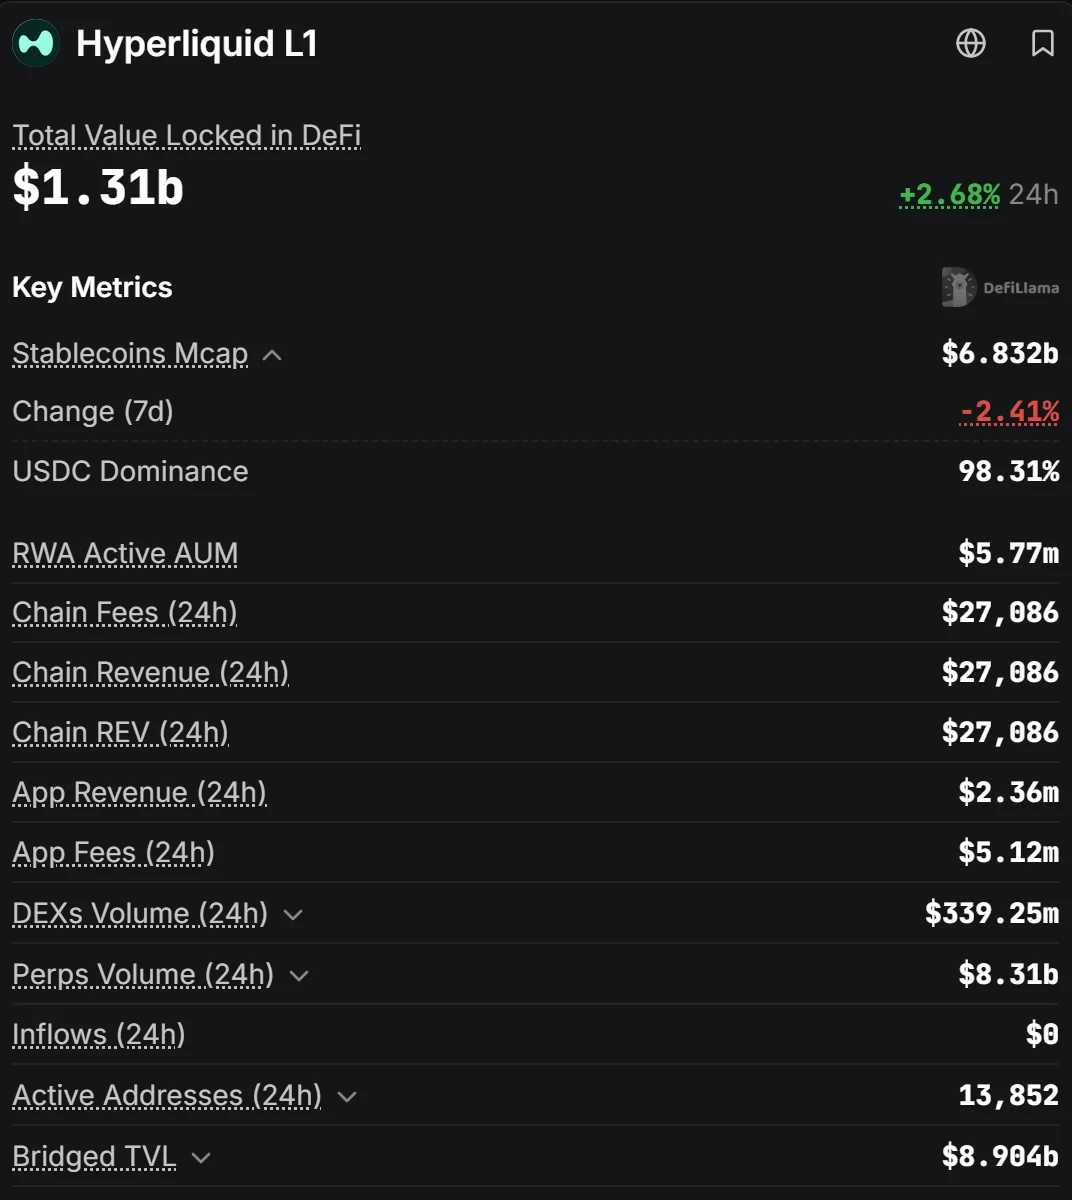Select the $8.904b bridged TVL value
This screenshot has height=1200, width=1072.
coord(1000,1156)
